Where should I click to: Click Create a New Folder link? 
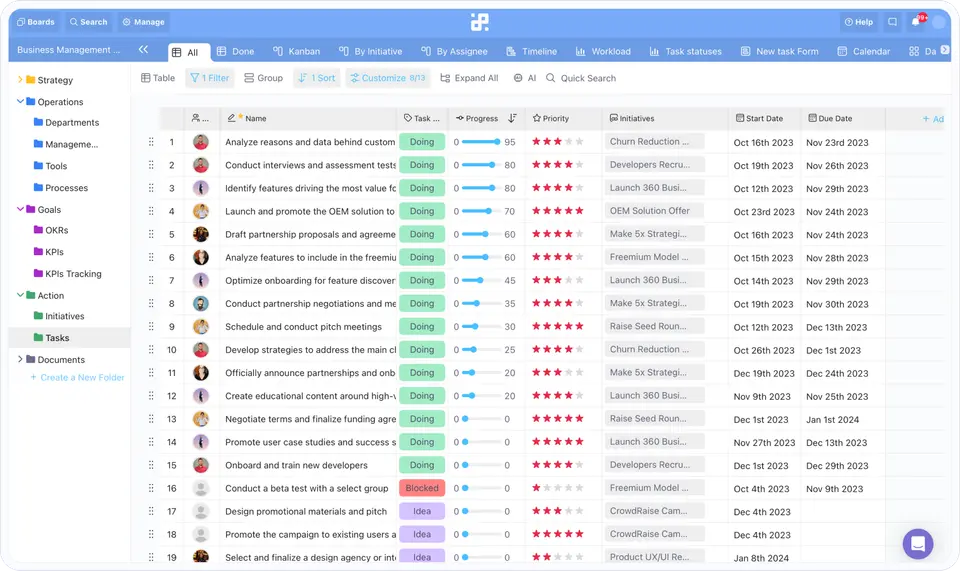pos(77,378)
